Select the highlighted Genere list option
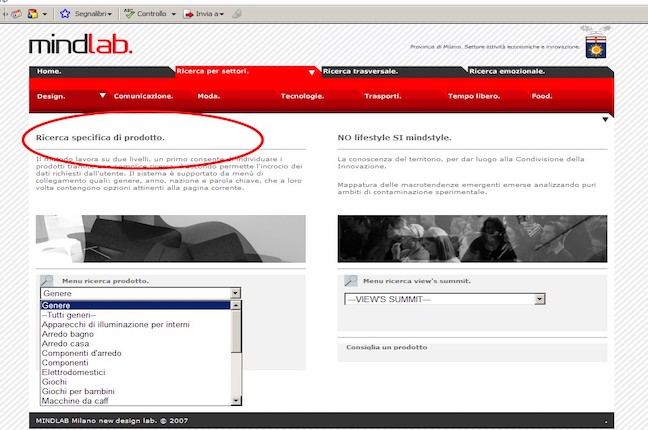 [x=136, y=305]
